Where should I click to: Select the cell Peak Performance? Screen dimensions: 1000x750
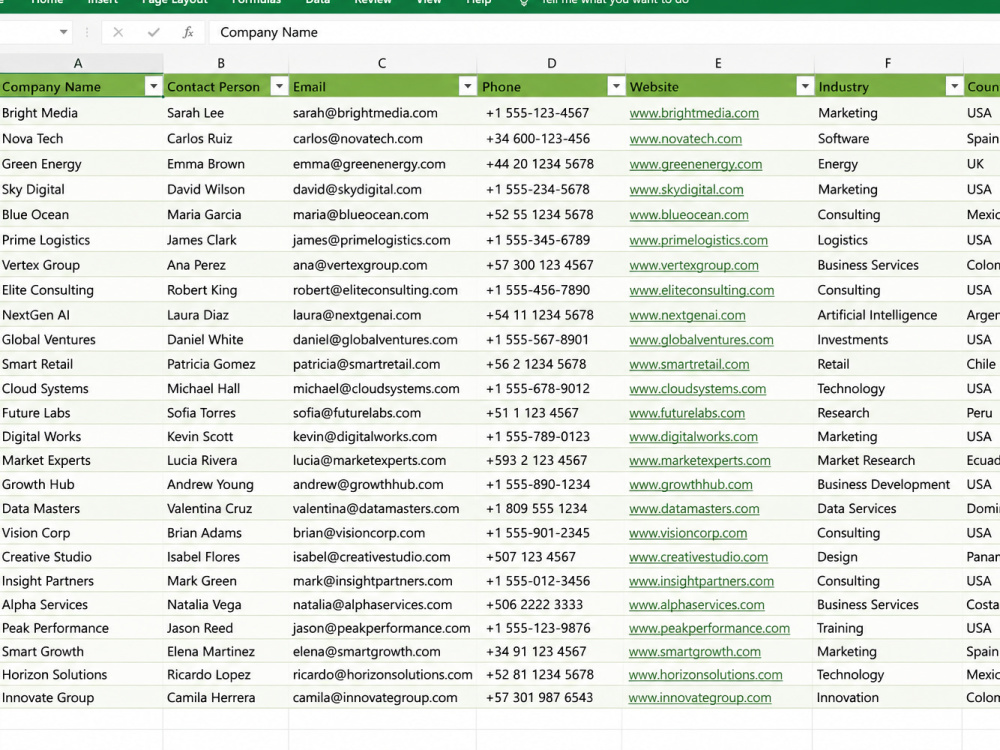click(82, 628)
